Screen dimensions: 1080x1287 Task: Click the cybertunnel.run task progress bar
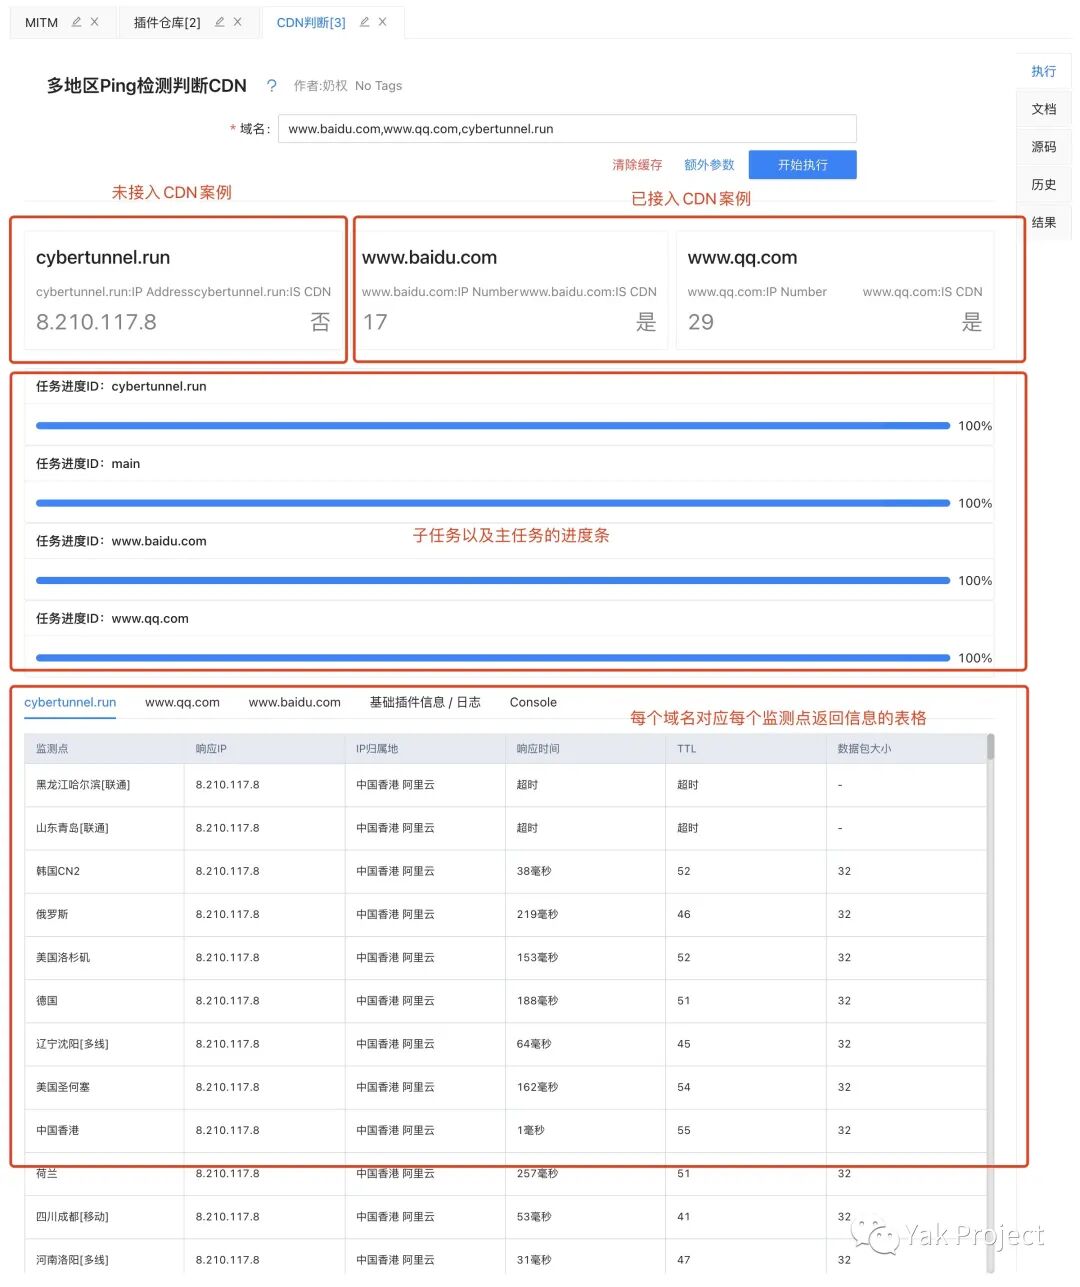point(492,426)
